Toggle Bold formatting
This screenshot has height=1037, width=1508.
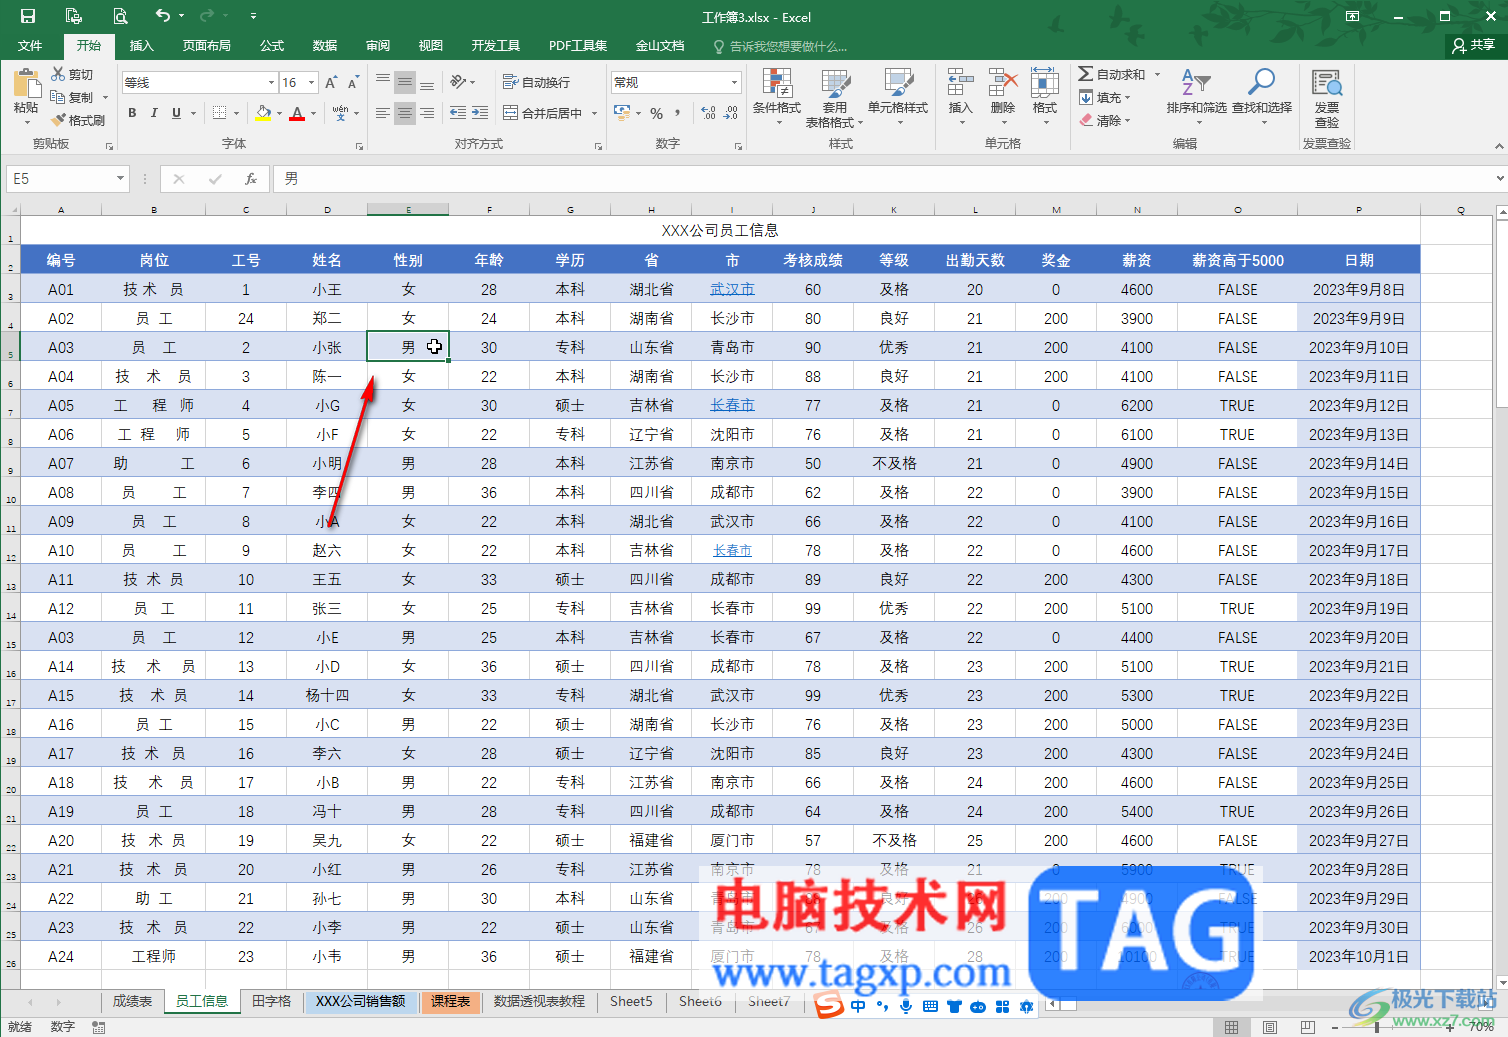[x=132, y=113]
